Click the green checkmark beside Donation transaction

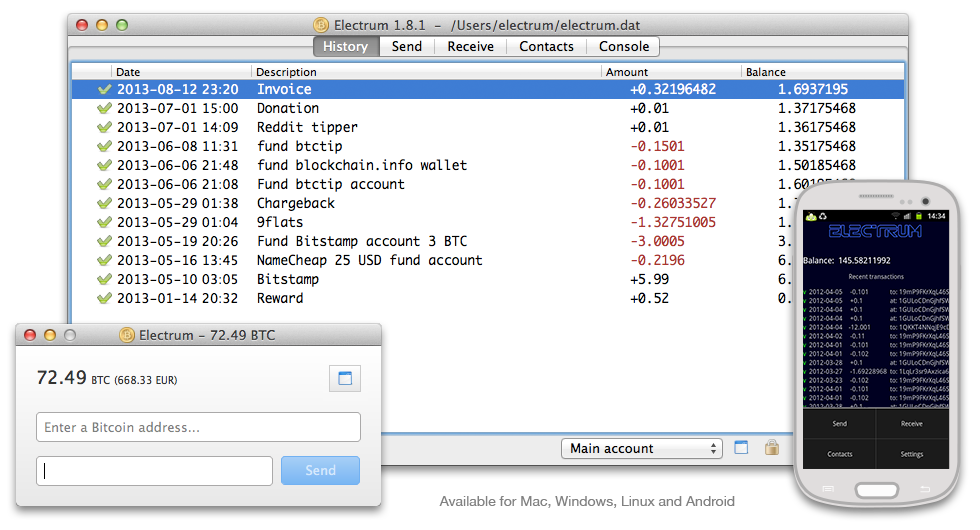[x=104, y=108]
